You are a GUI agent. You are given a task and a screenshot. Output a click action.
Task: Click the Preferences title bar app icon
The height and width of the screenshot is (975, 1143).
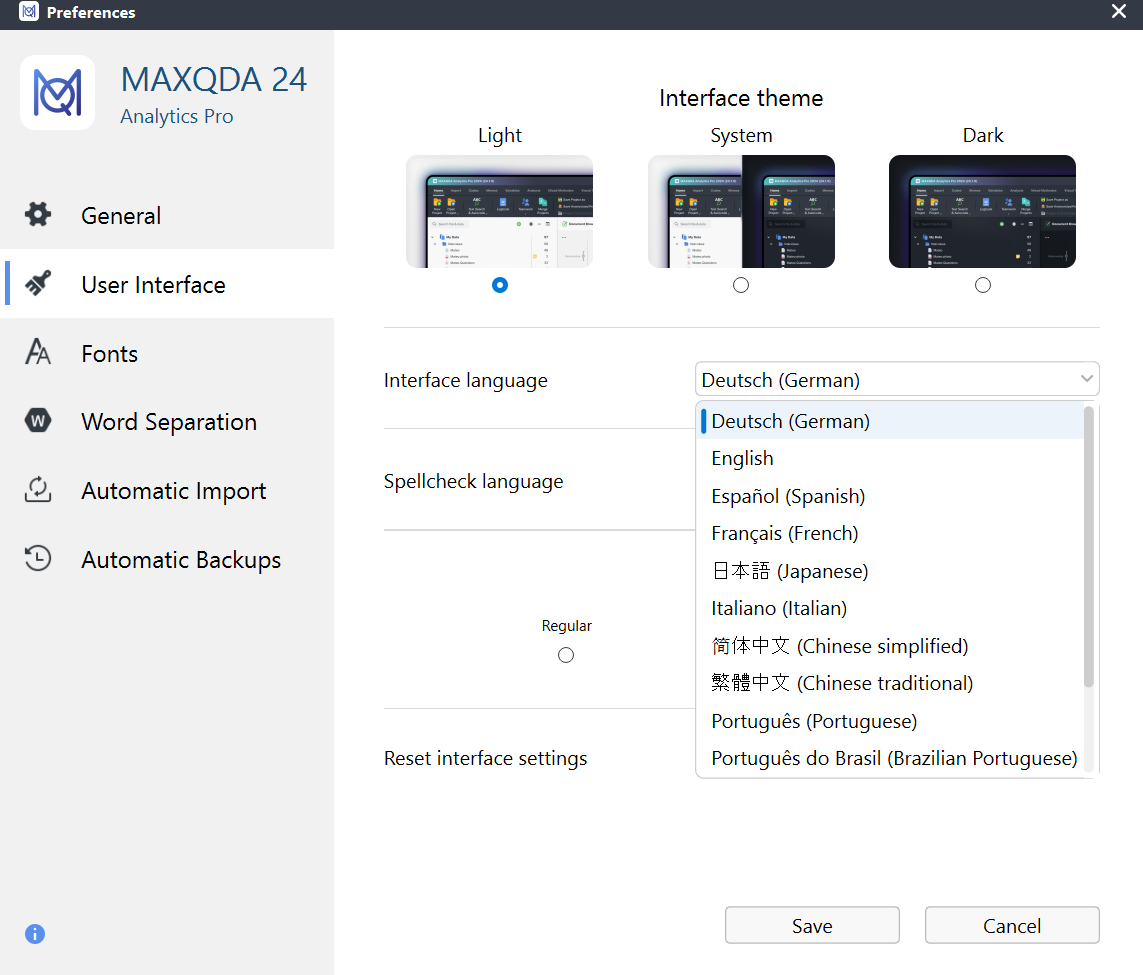(x=29, y=12)
